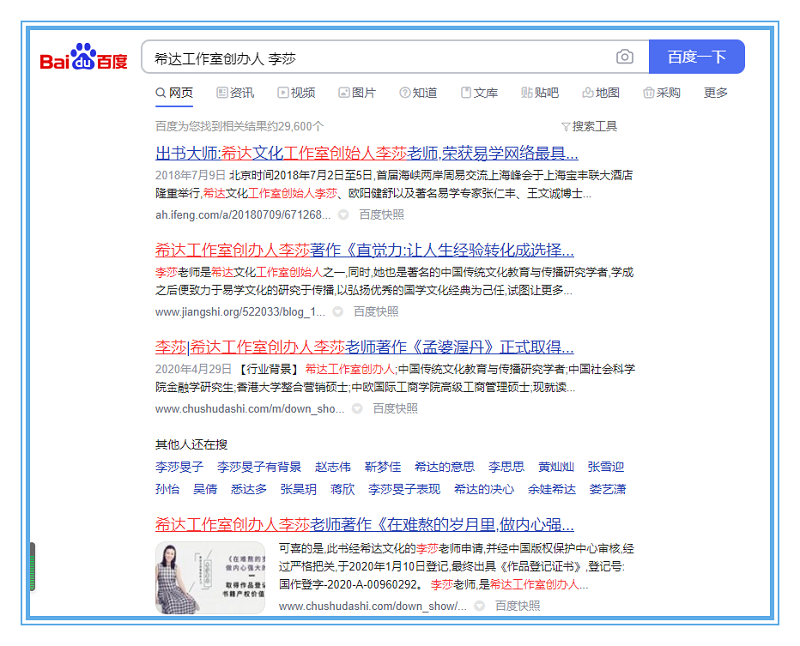Expand the dropdown arrow beside jiangshi.org URL
800x646 pixels.
tap(337, 312)
